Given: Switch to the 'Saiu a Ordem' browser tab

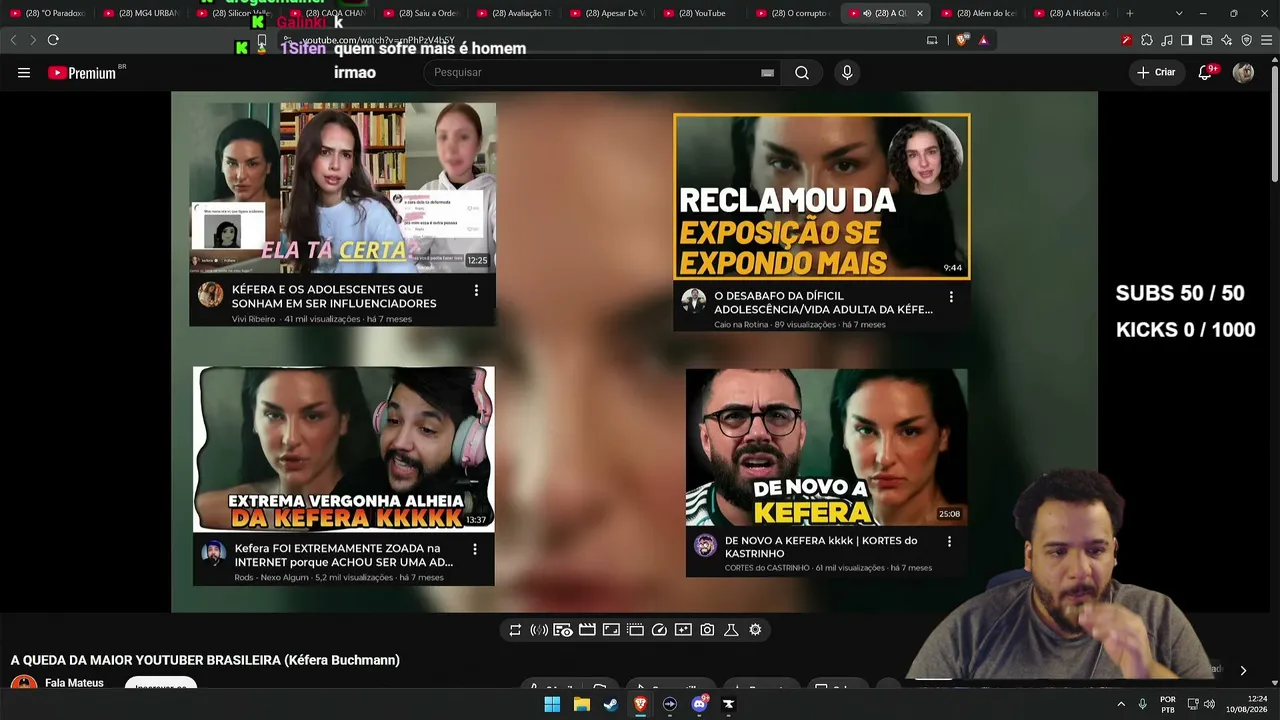Looking at the screenshot, I should coord(421,13).
